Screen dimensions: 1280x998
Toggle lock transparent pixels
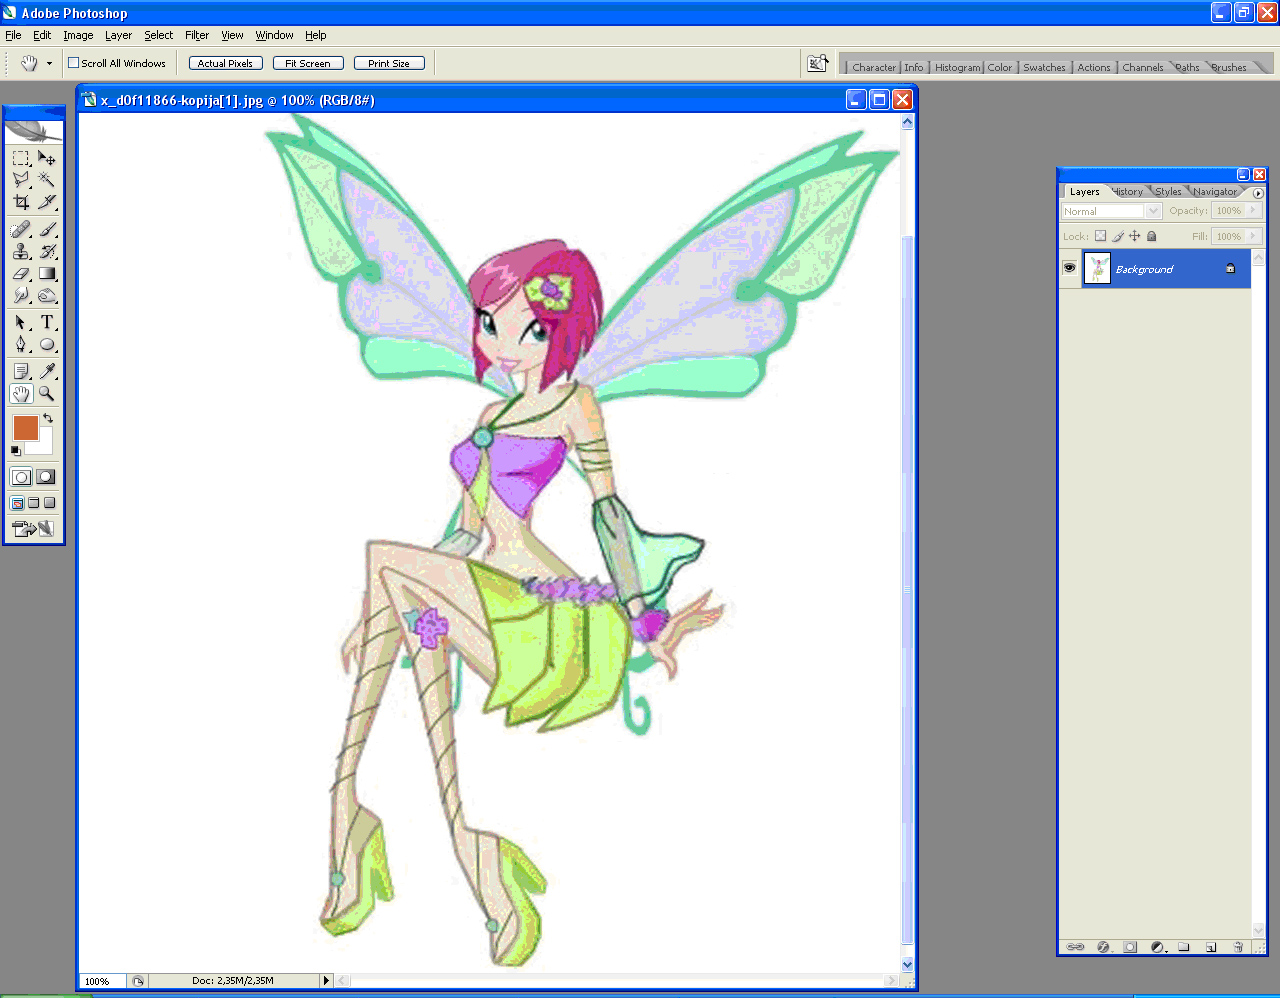click(1100, 236)
